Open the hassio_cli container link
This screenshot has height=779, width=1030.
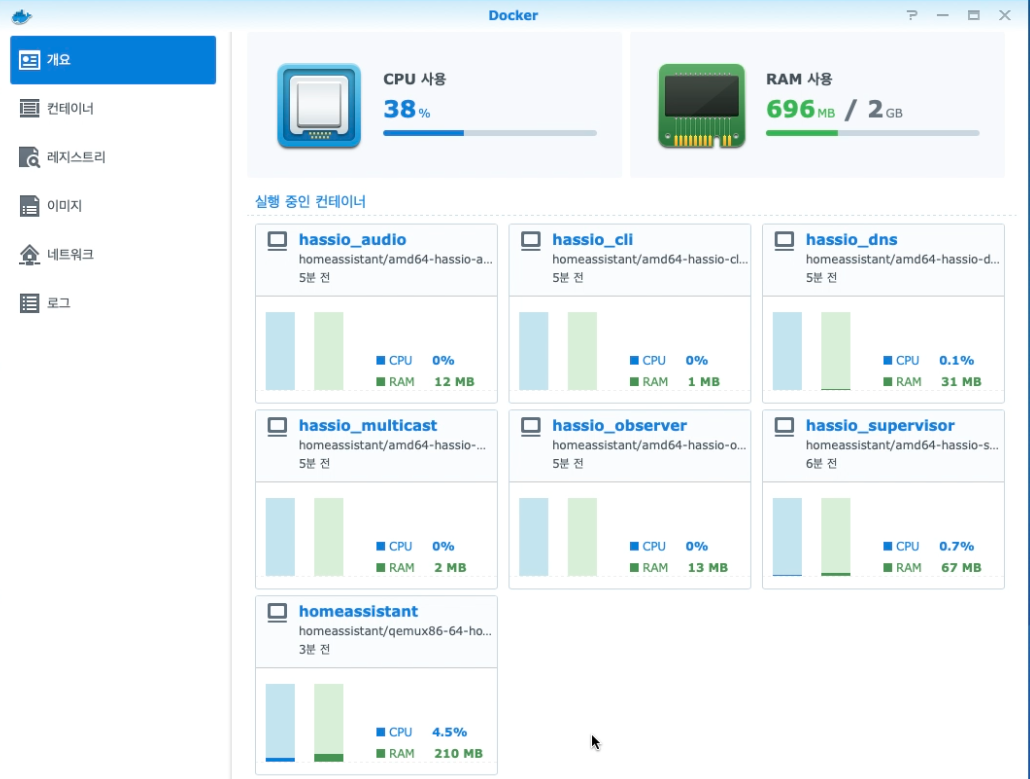coord(593,240)
